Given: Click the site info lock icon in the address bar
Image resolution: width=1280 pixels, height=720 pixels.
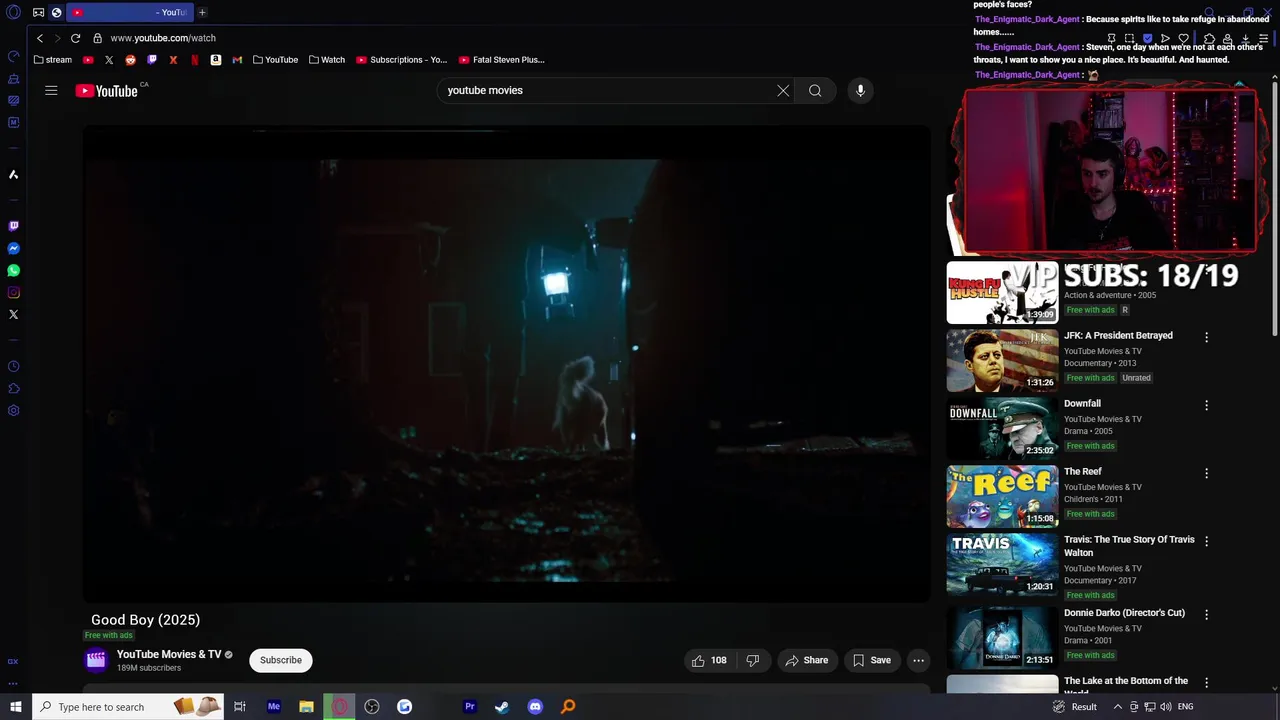Looking at the screenshot, I should tap(97, 38).
